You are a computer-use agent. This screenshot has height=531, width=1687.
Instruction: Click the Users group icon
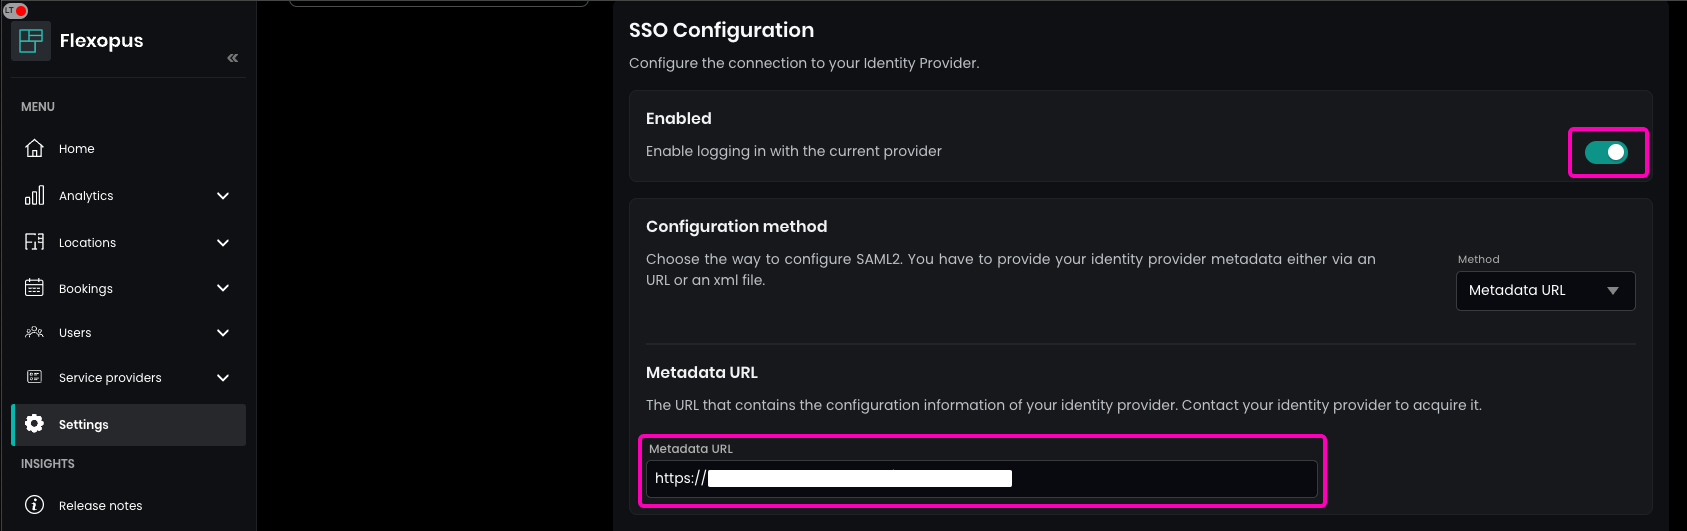pos(34,332)
